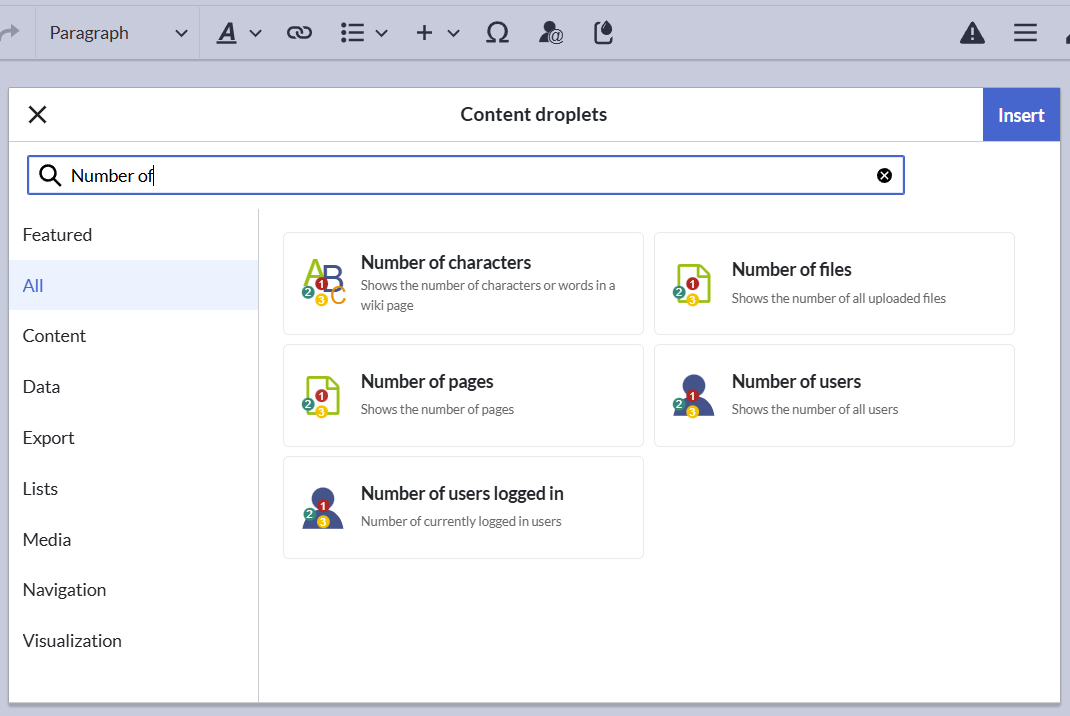Clear the search field text
The width and height of the screenshot is (1070, 716).
point(884,175)
